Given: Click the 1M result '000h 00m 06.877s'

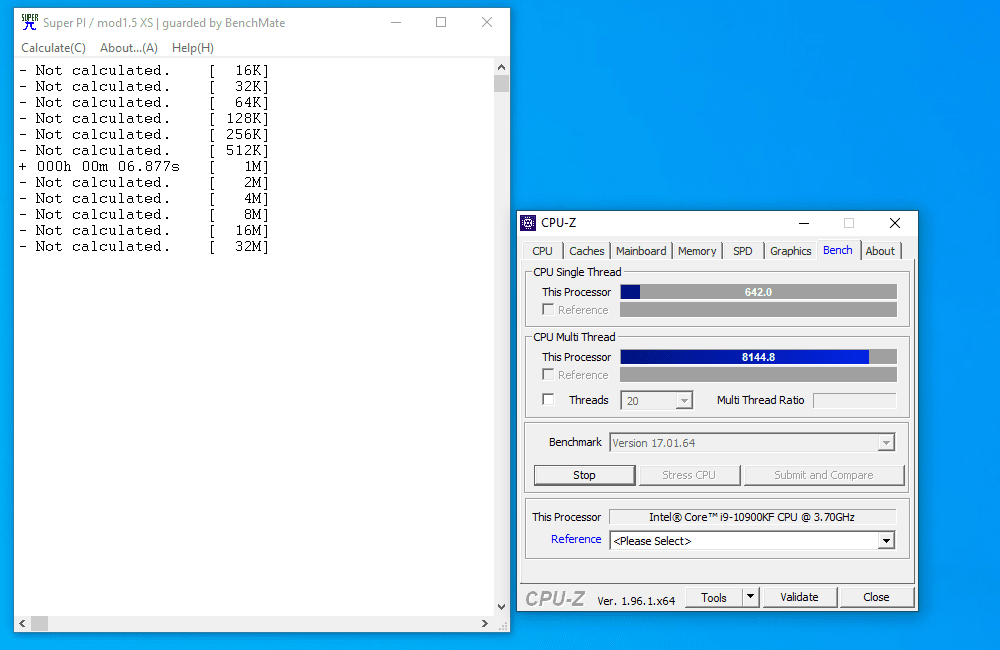Looking at the screenshot, I should [108, 166].
